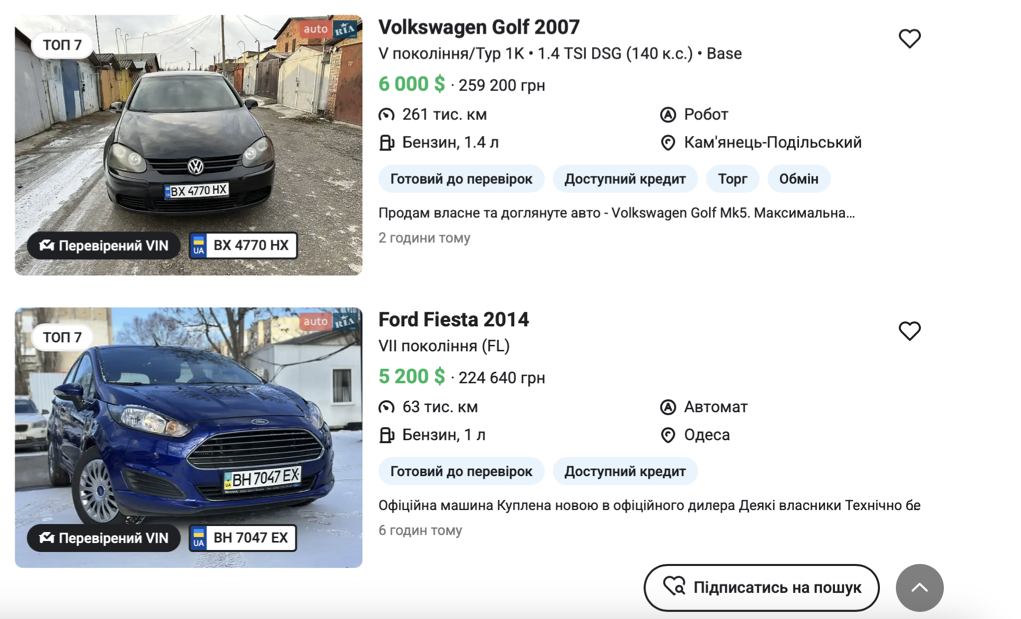Click the BX 4770 HX license plate badge
The image size is (1021, 619).
(x=243, y=246)
